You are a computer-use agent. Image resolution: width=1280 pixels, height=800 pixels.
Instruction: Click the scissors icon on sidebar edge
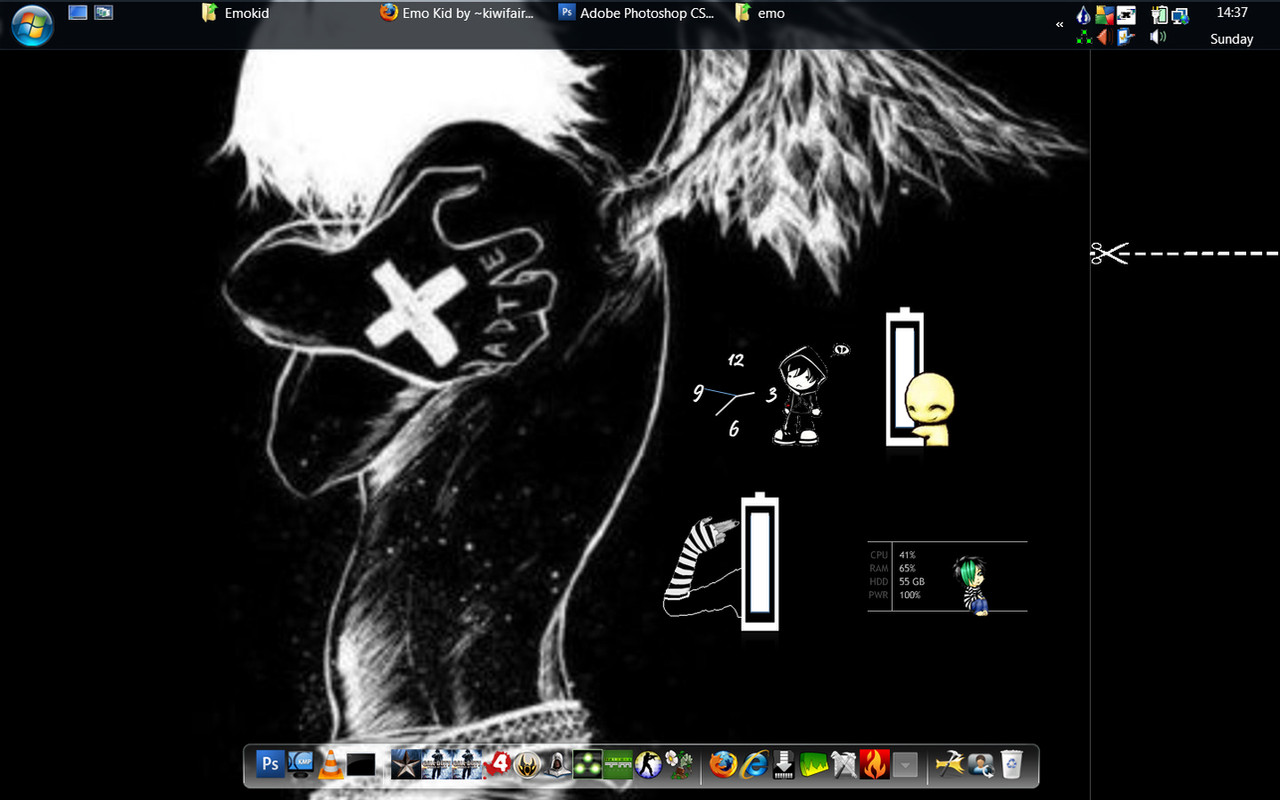coord(1108,253)
